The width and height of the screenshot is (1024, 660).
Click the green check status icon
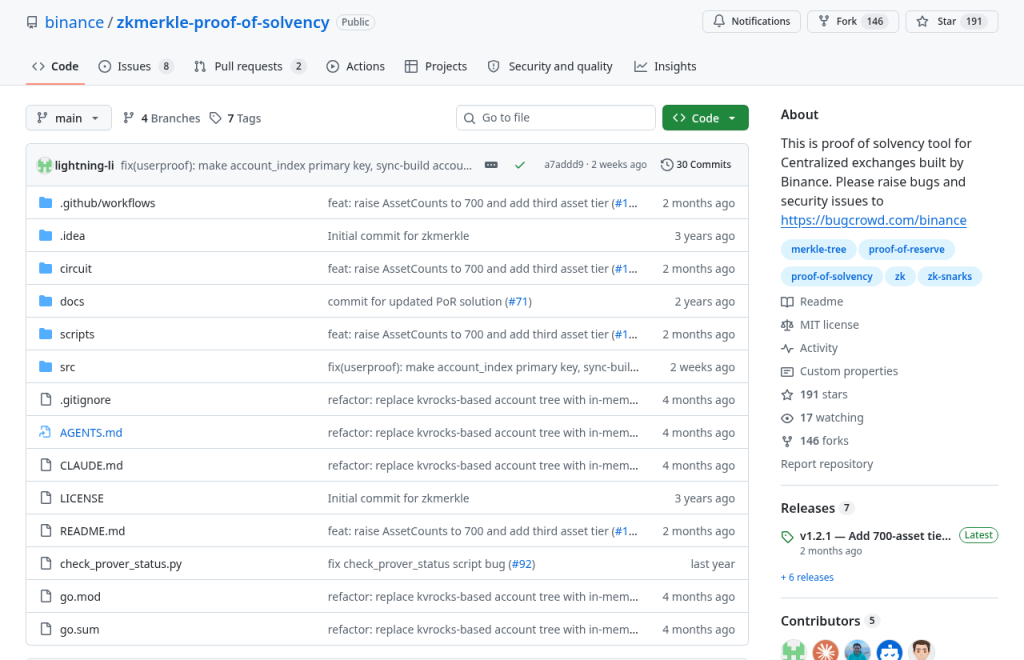520,165
